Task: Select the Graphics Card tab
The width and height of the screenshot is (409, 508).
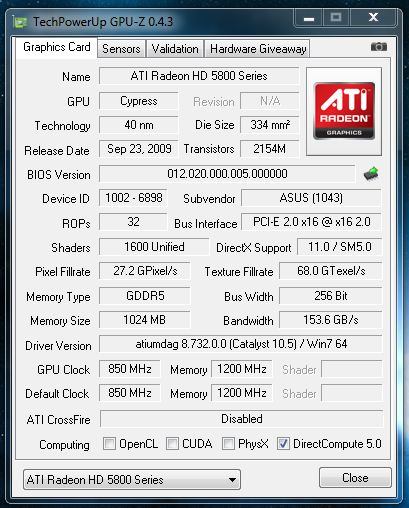Action: [57, 47]
